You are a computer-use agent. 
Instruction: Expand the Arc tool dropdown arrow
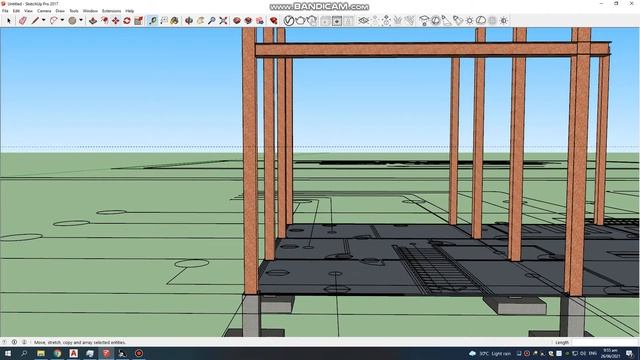(x=62, y=20)
